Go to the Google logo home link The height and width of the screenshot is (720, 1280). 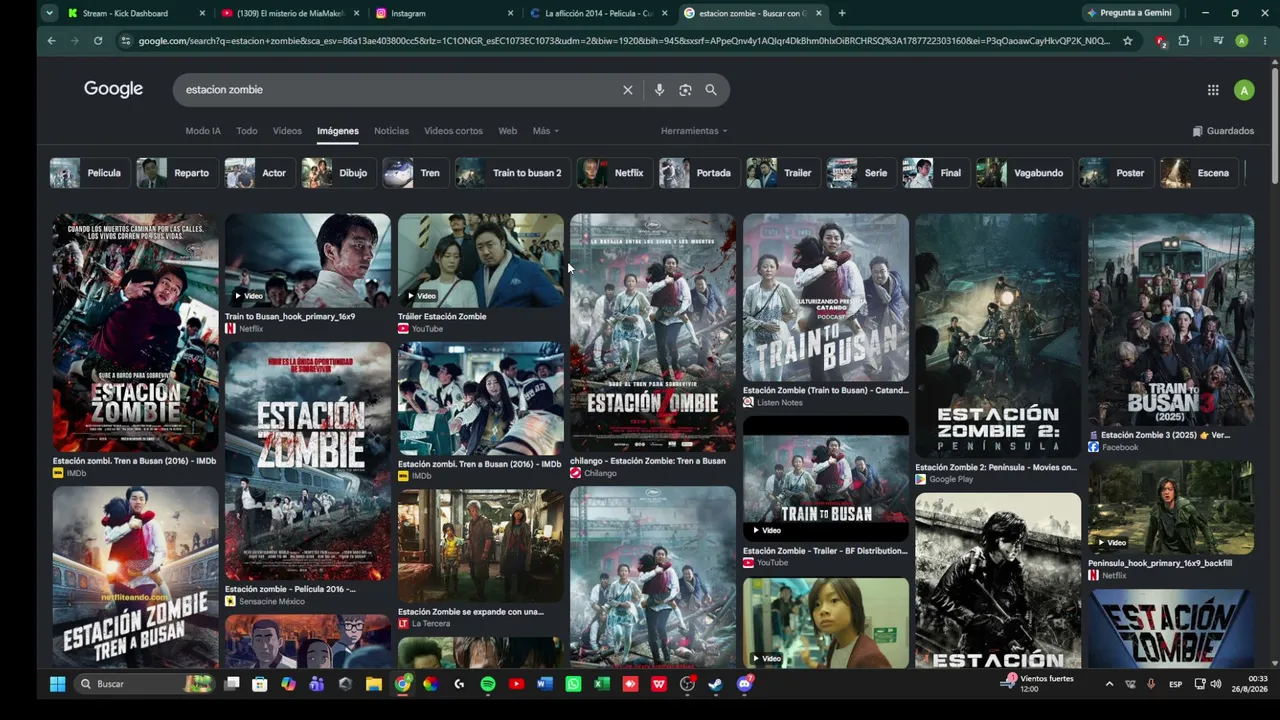(113, 89)
